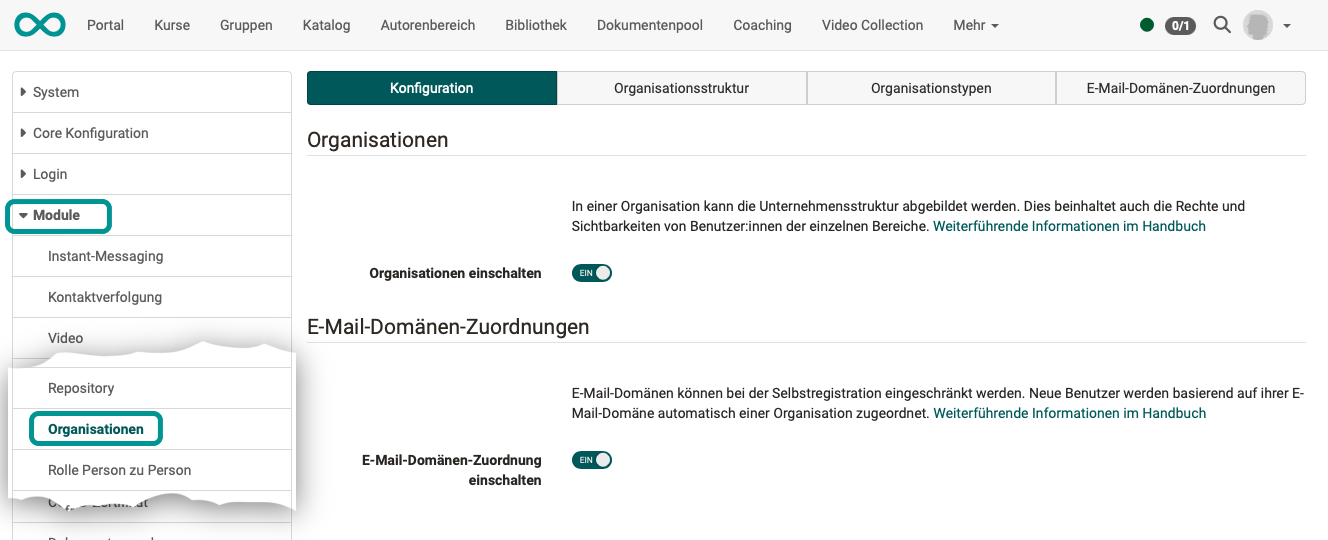The width and height of the screenshot is (1328, 540).
Task: Select the Konfiguration tab
Action: coord(432,88)
